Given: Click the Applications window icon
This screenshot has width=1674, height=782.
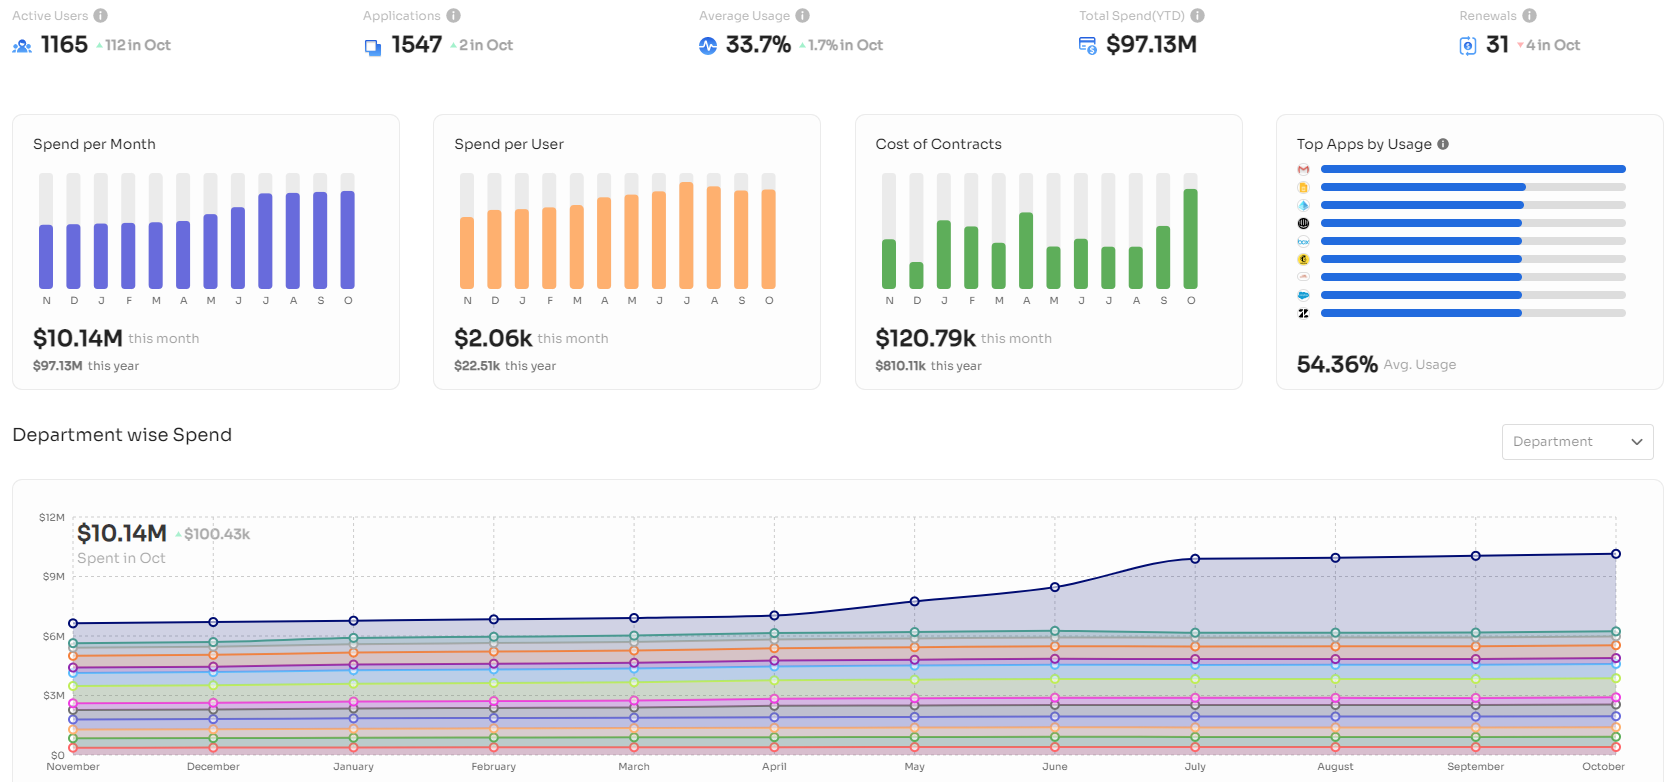Looking at the screenshot, I should (x=373, y=47).
